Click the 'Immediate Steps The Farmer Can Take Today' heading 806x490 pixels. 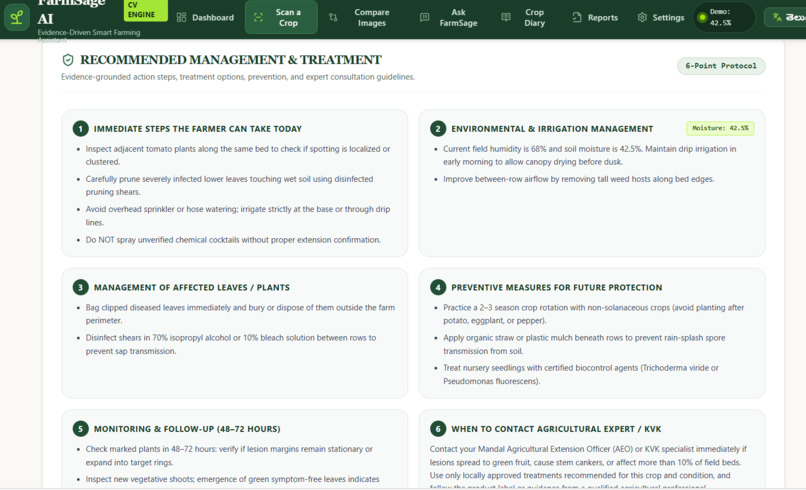pyautogui.click(x=197, y=129)
